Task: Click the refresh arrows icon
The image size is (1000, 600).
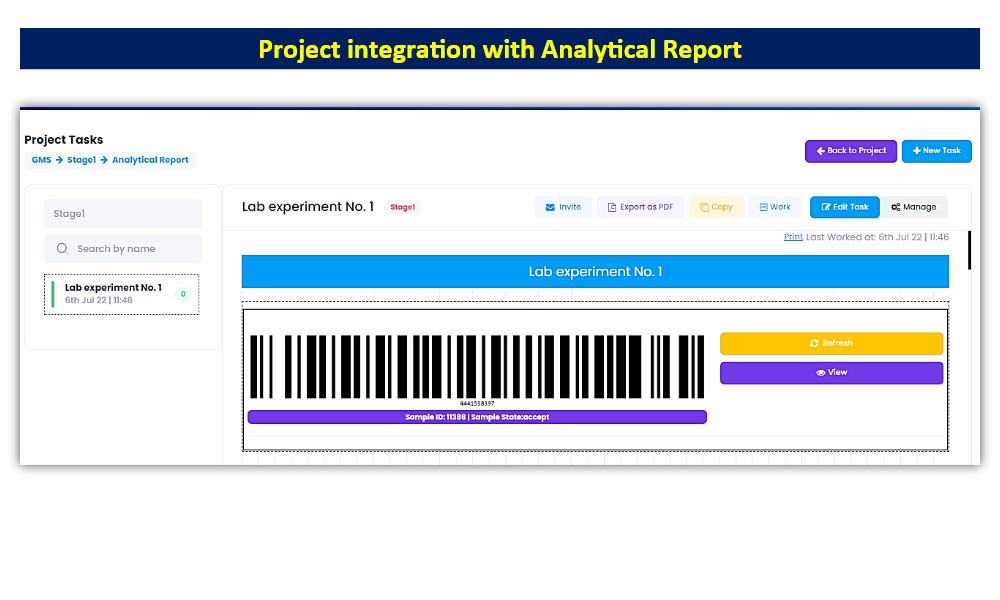Action: [814, 343]
